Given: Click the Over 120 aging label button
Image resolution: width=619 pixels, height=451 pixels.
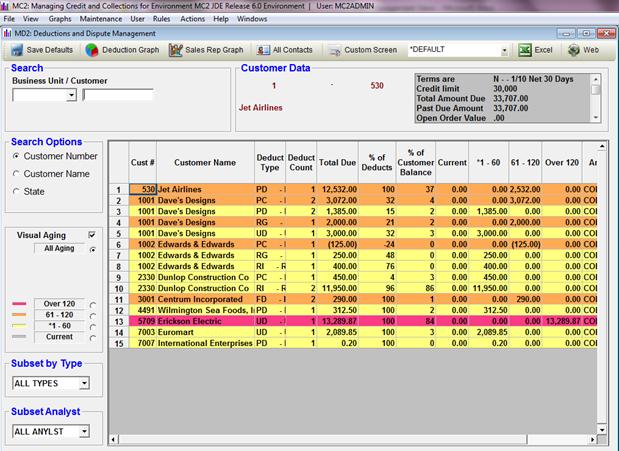Looking at the screenshot, I should click(x=59, y=304).
